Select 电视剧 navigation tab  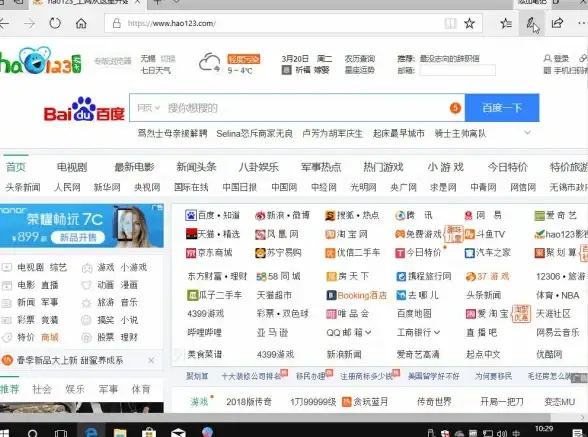[72, 167]
